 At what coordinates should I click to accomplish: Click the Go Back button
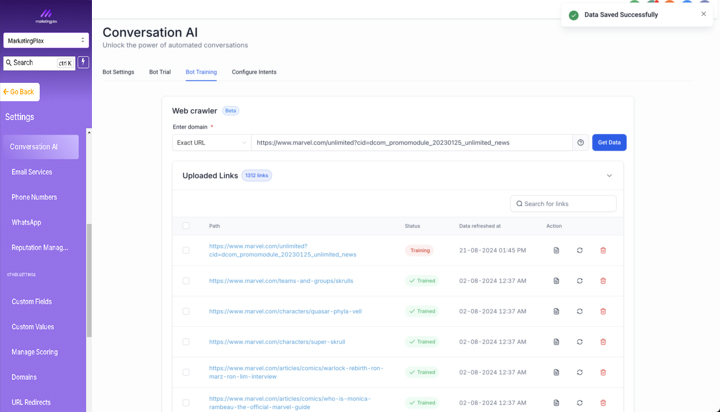coord(19,92)
